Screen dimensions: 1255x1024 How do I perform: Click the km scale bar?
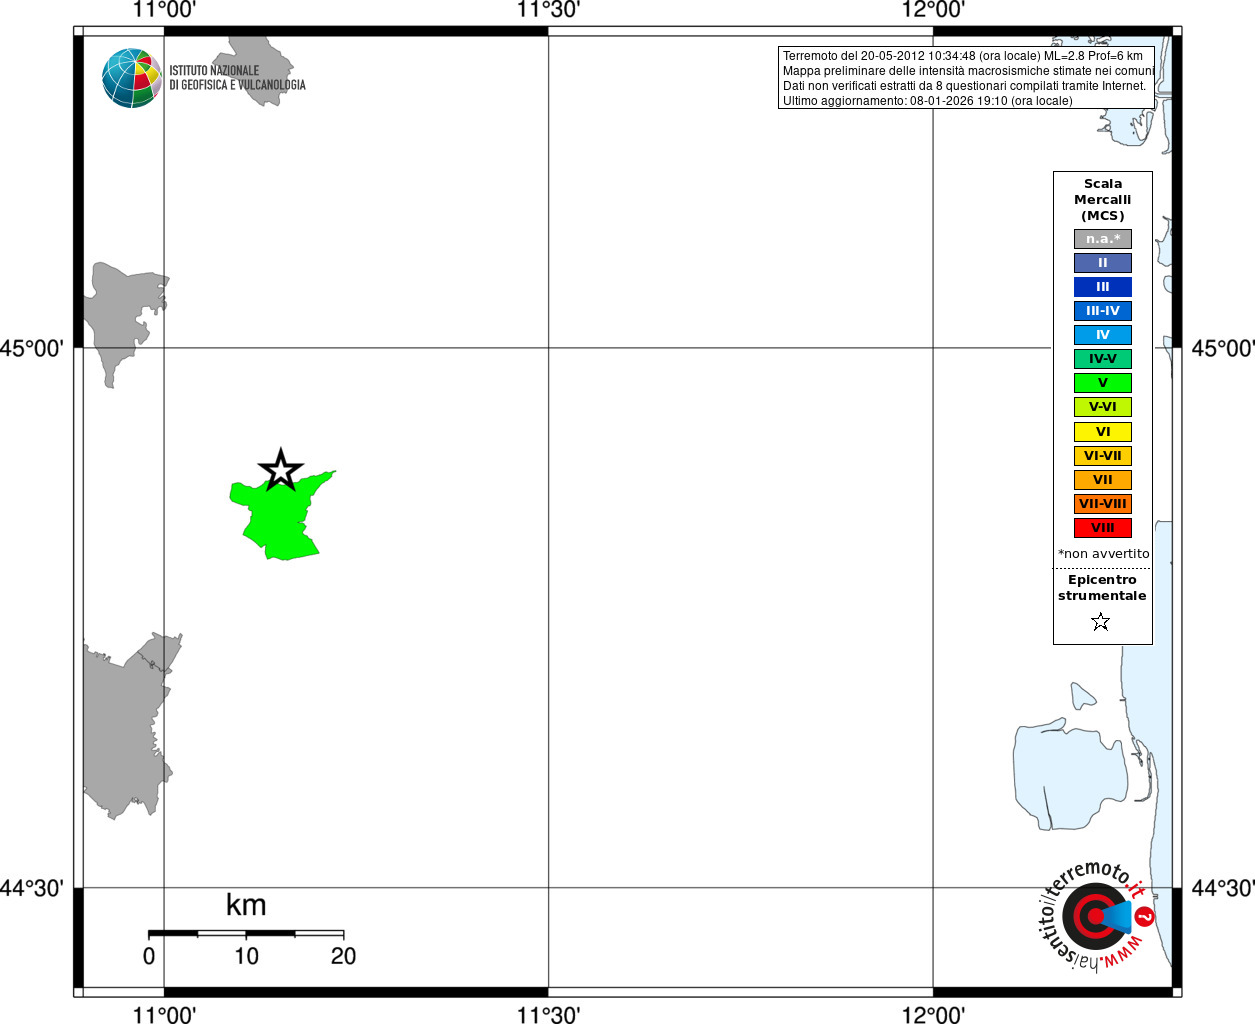point(246,934)
